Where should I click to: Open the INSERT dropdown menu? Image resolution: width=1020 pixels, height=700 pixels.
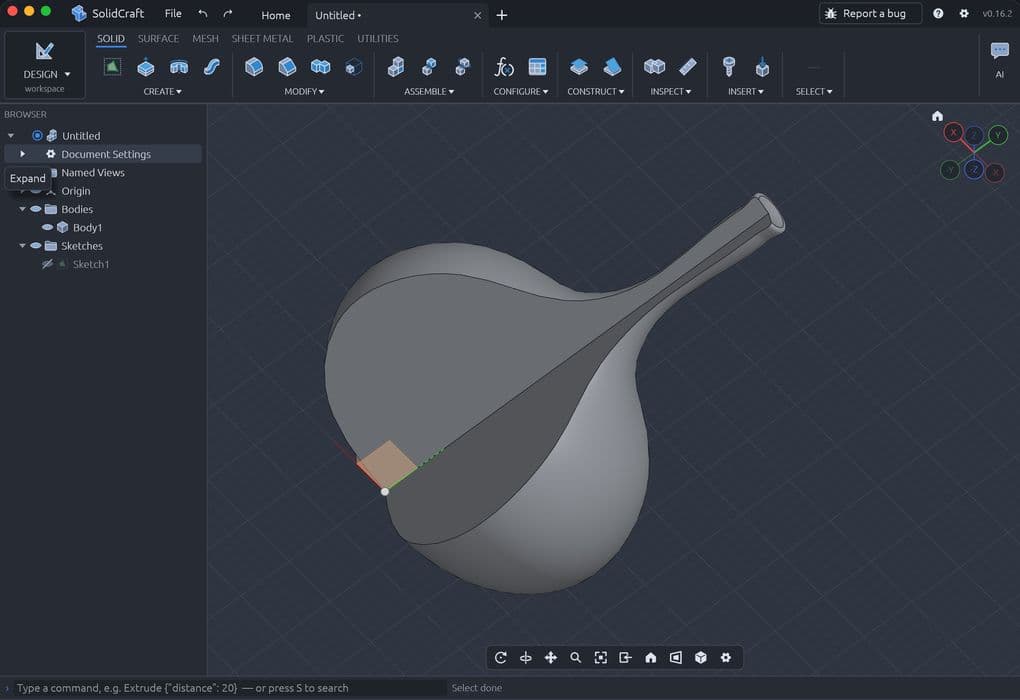coord(745,92)
